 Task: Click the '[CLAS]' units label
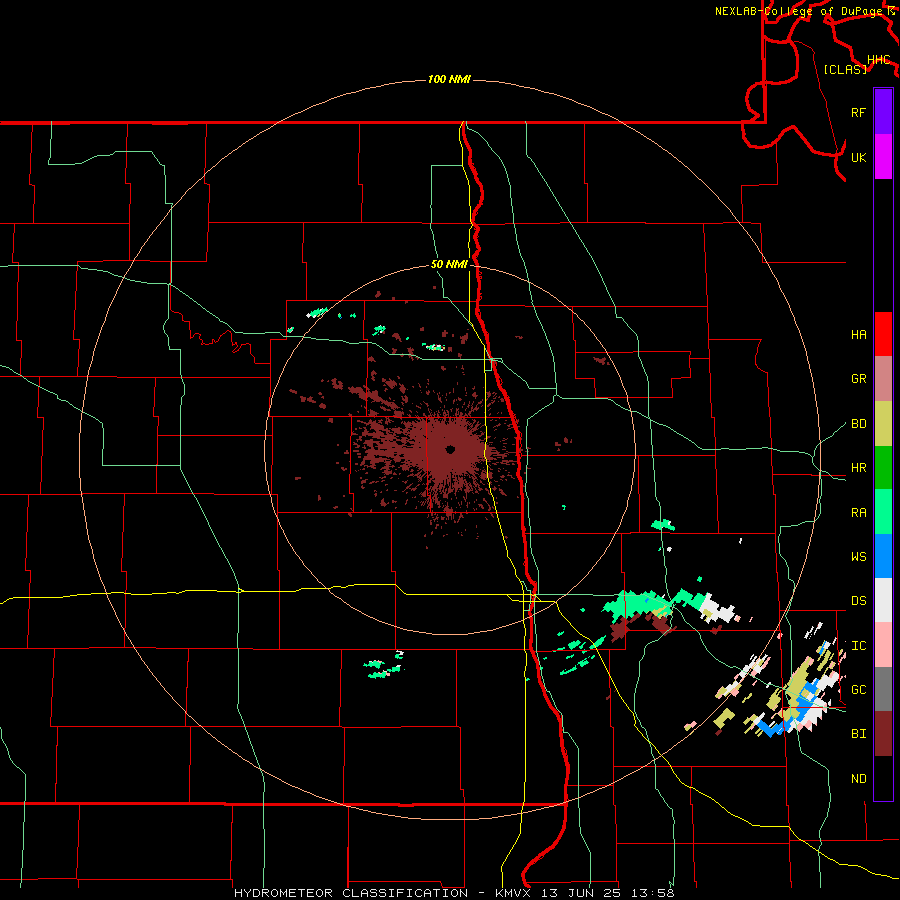845,69
